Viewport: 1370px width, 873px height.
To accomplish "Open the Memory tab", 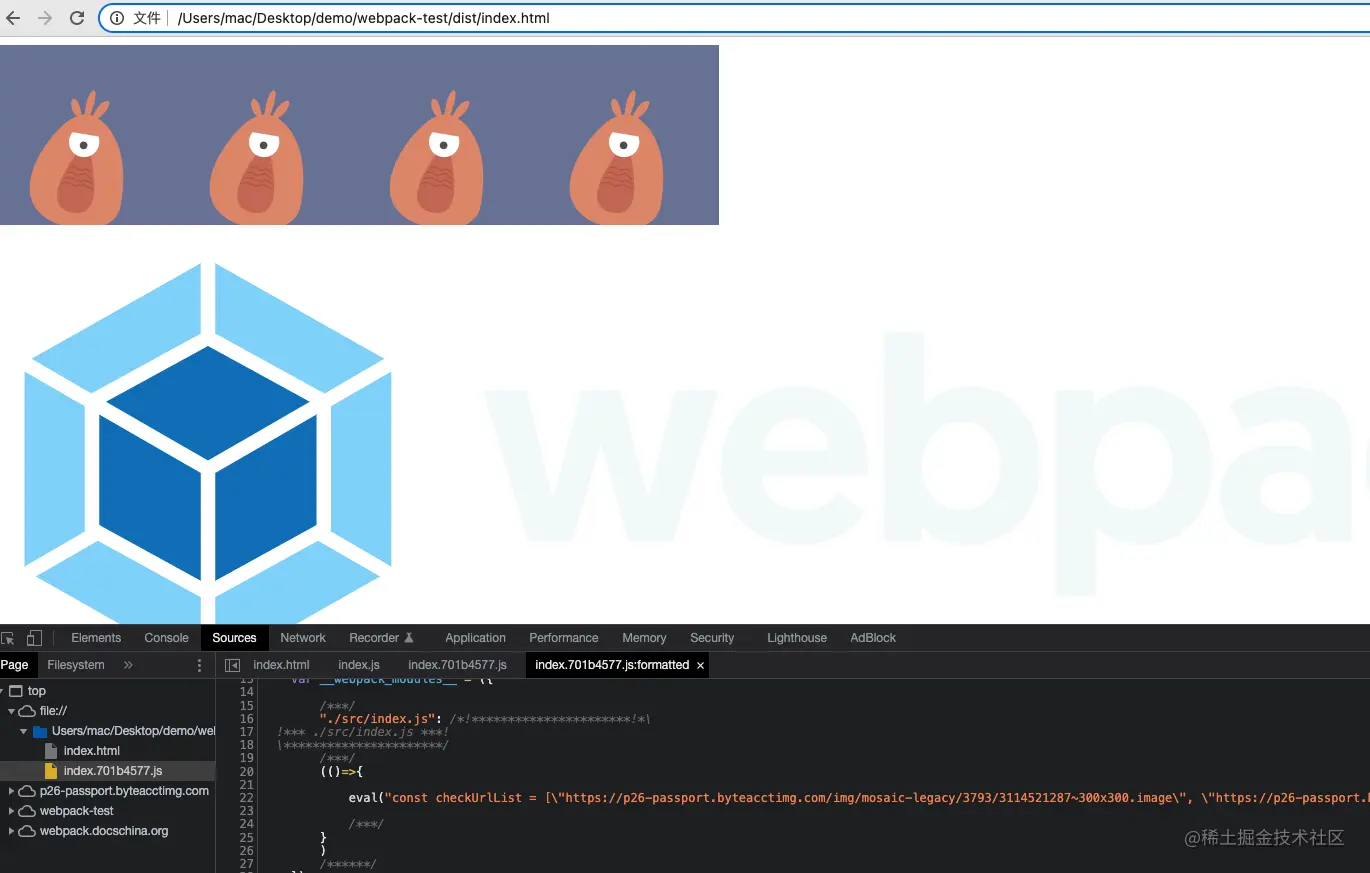I will tap(644, 638).
